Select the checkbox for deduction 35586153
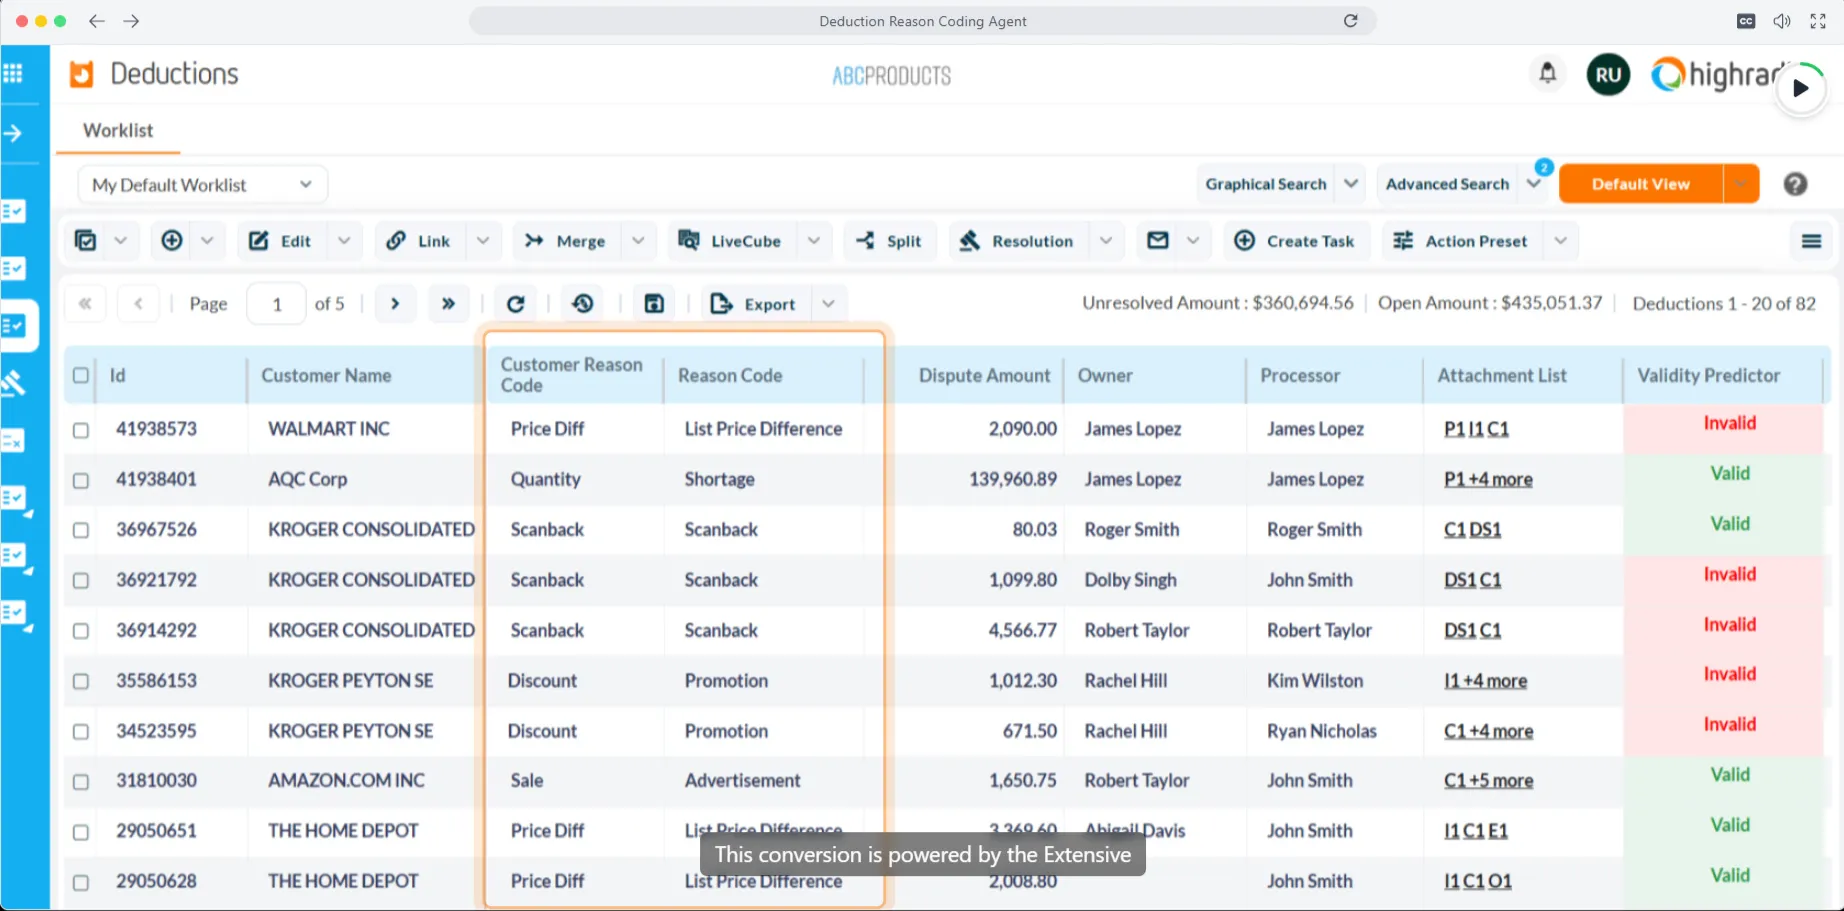 tap(81, 681)
